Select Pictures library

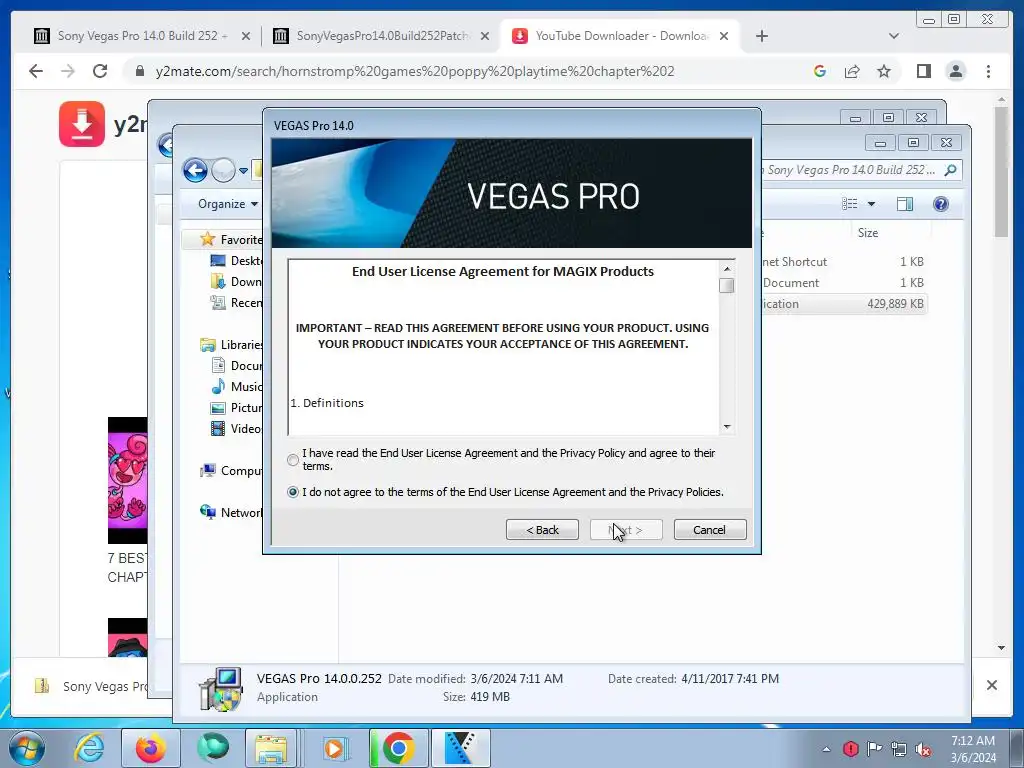coord(236,407)
